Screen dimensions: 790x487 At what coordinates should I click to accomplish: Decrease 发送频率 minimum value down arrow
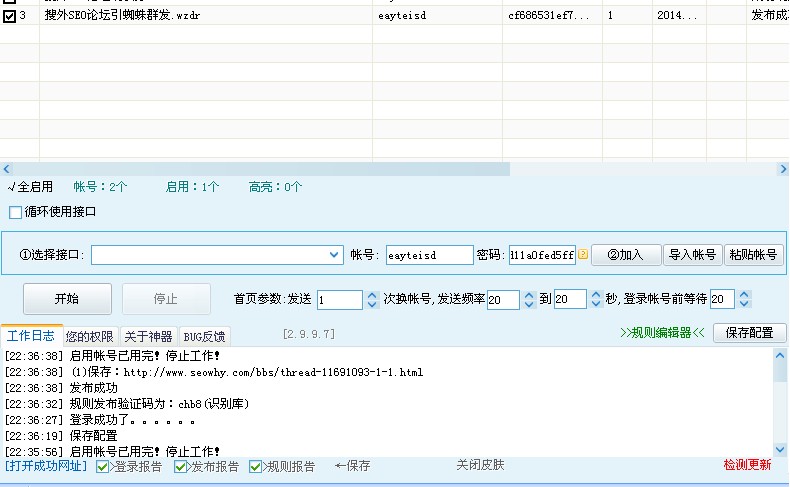click(x=529, y=304)
